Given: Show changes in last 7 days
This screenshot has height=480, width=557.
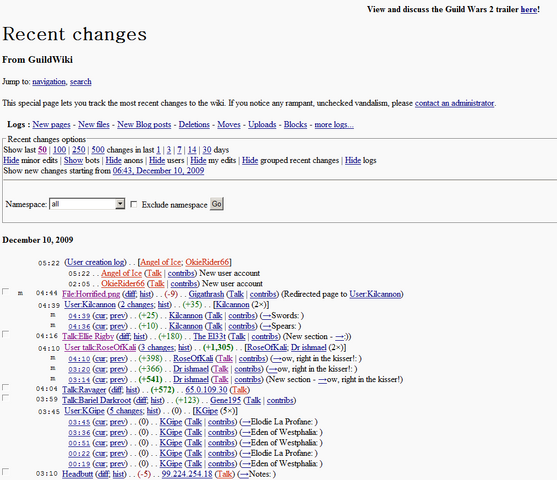Looking at the screenshot, I should pyautogui.click(x=179, y=150).
